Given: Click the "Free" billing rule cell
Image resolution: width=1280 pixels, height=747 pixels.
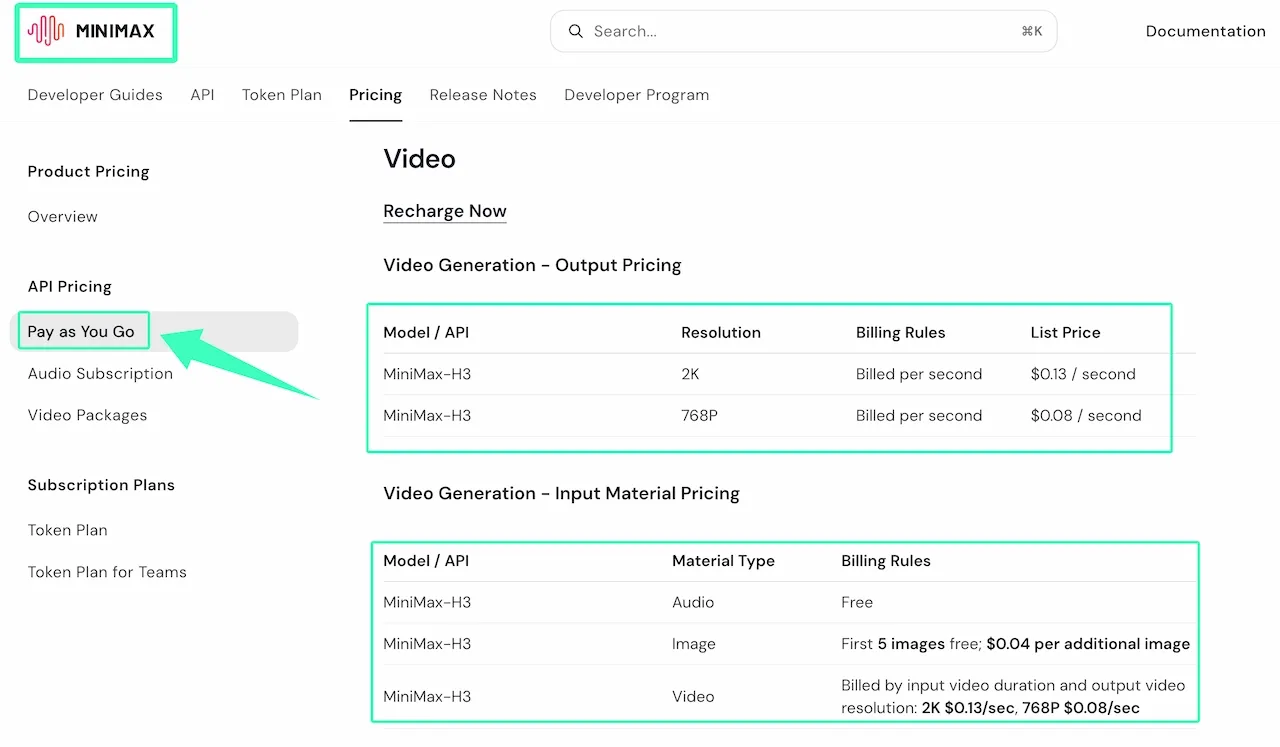Looking at the screenshot, I should pos(857,602).
